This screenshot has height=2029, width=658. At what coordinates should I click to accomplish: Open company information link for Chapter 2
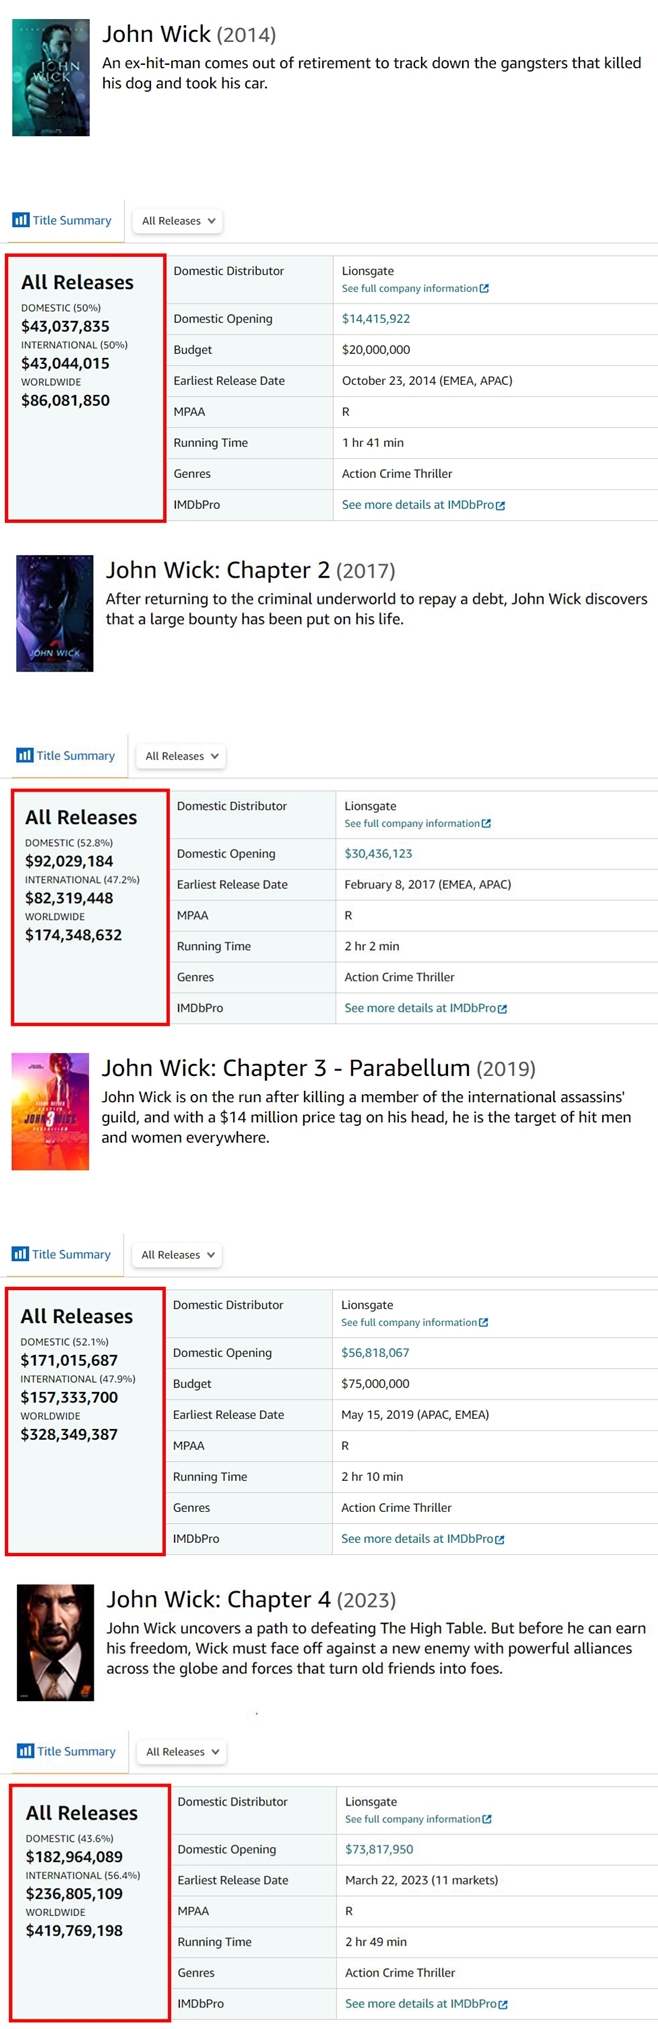tap(418, 823)
